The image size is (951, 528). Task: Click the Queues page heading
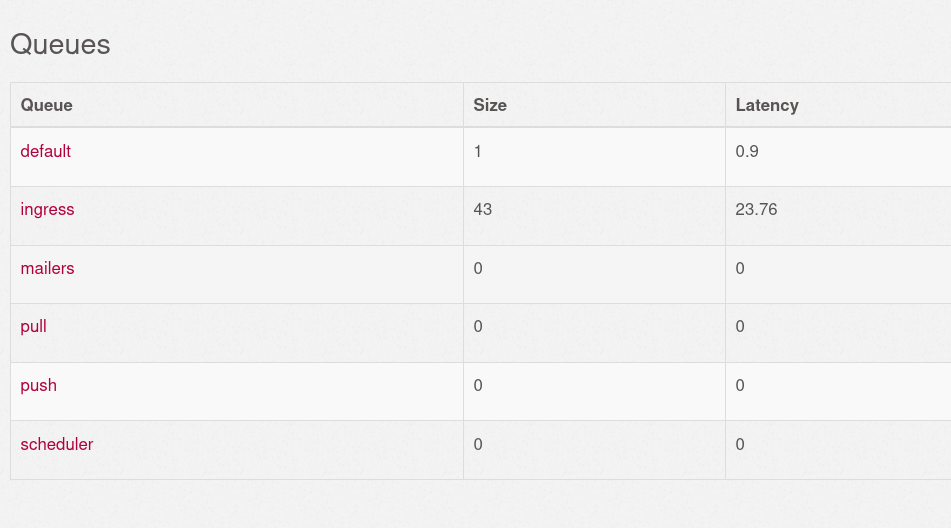click(60, 44)
